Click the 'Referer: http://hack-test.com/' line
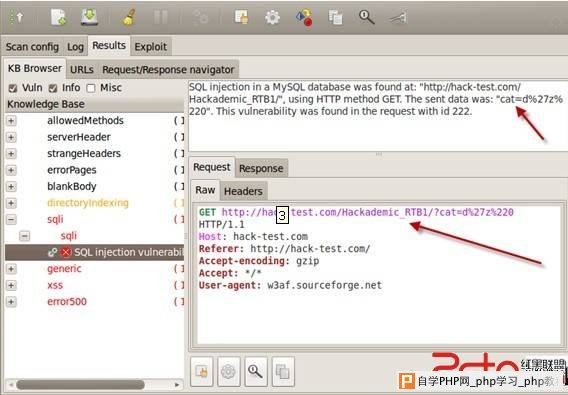Screen dimensions: 568x395 (x=284, y=249)
